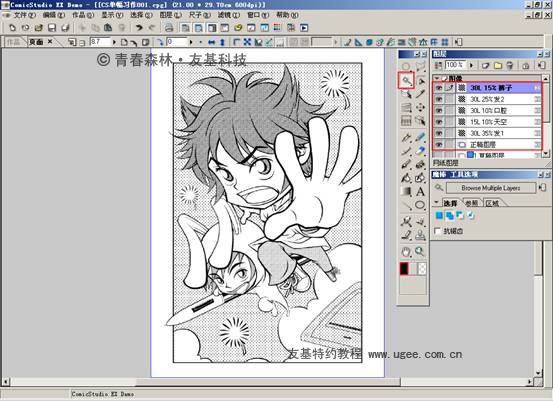Viewport: 553px width, 401px height.
Task: Click the layer opacity field 100%
Action: [455, 65]
